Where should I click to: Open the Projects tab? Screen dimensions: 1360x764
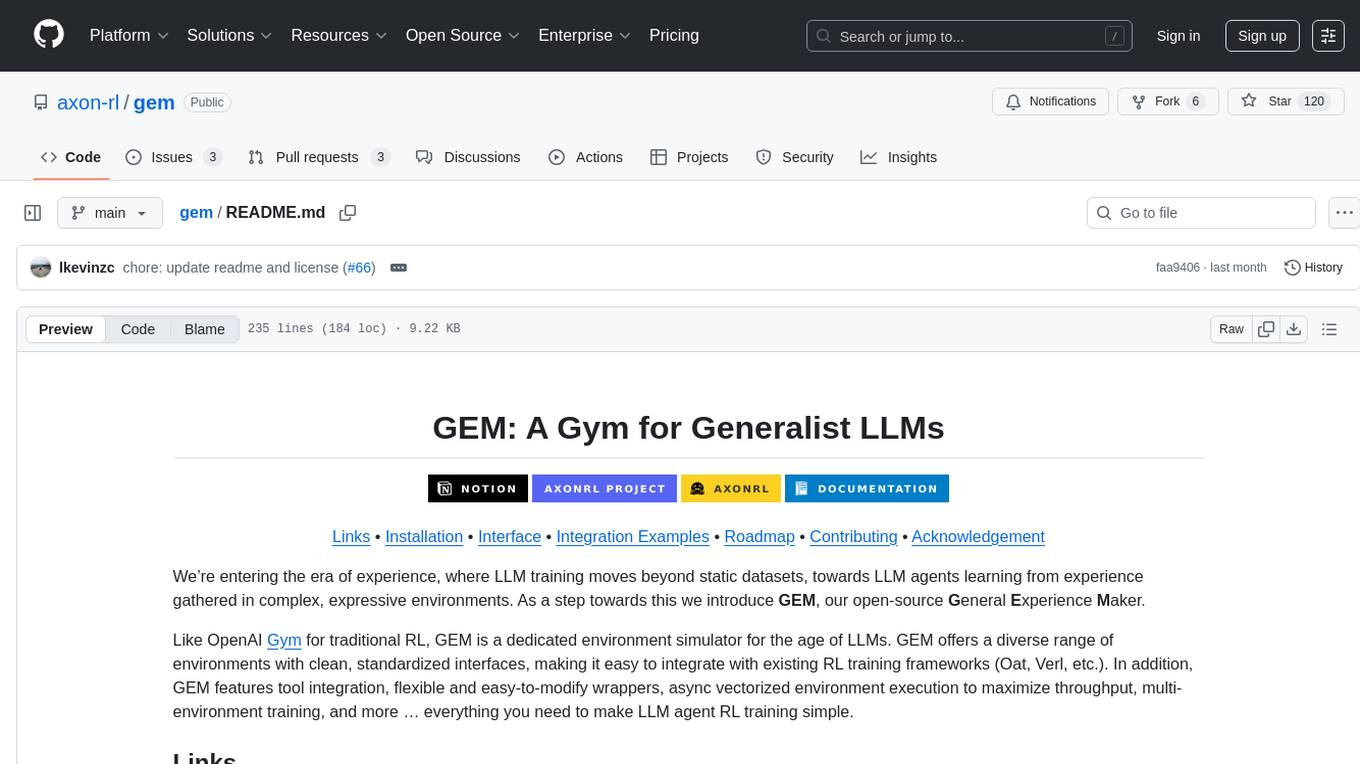(689, 157)
